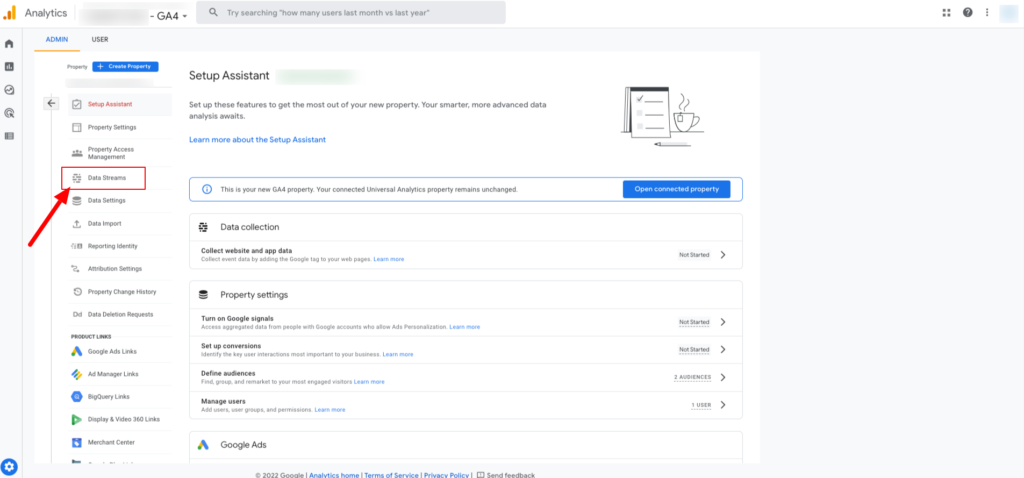
Task: Expand the Collect website and app data row
Action: click(466, 255)
